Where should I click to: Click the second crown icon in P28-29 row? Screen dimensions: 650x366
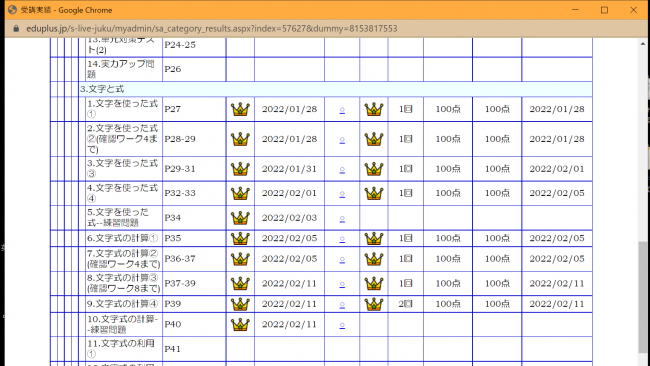374,139
